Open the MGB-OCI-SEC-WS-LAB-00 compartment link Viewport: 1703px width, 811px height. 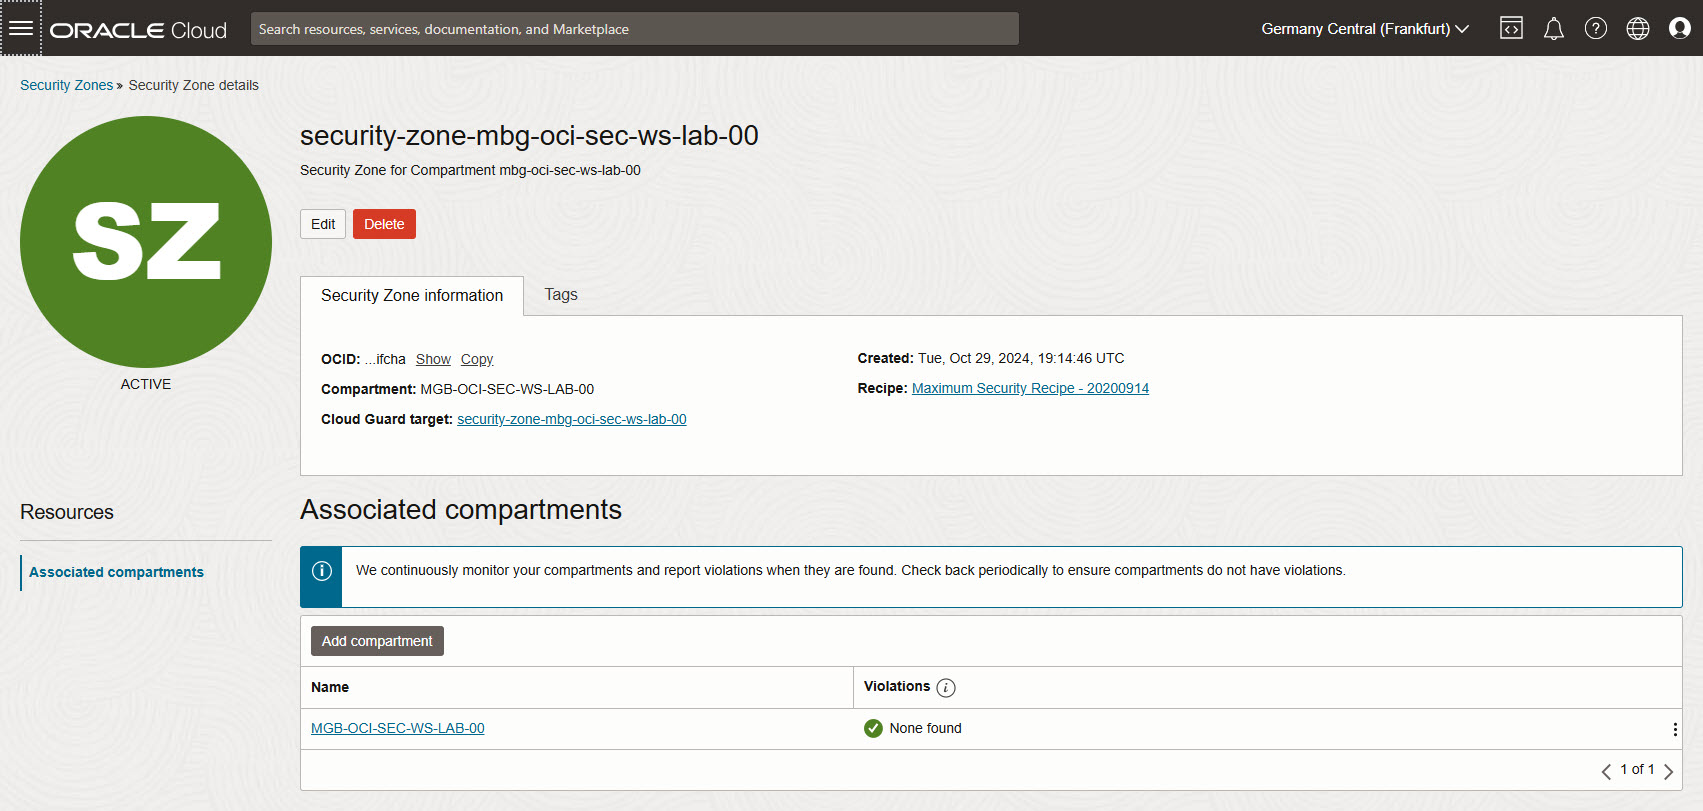coord(398,728)
